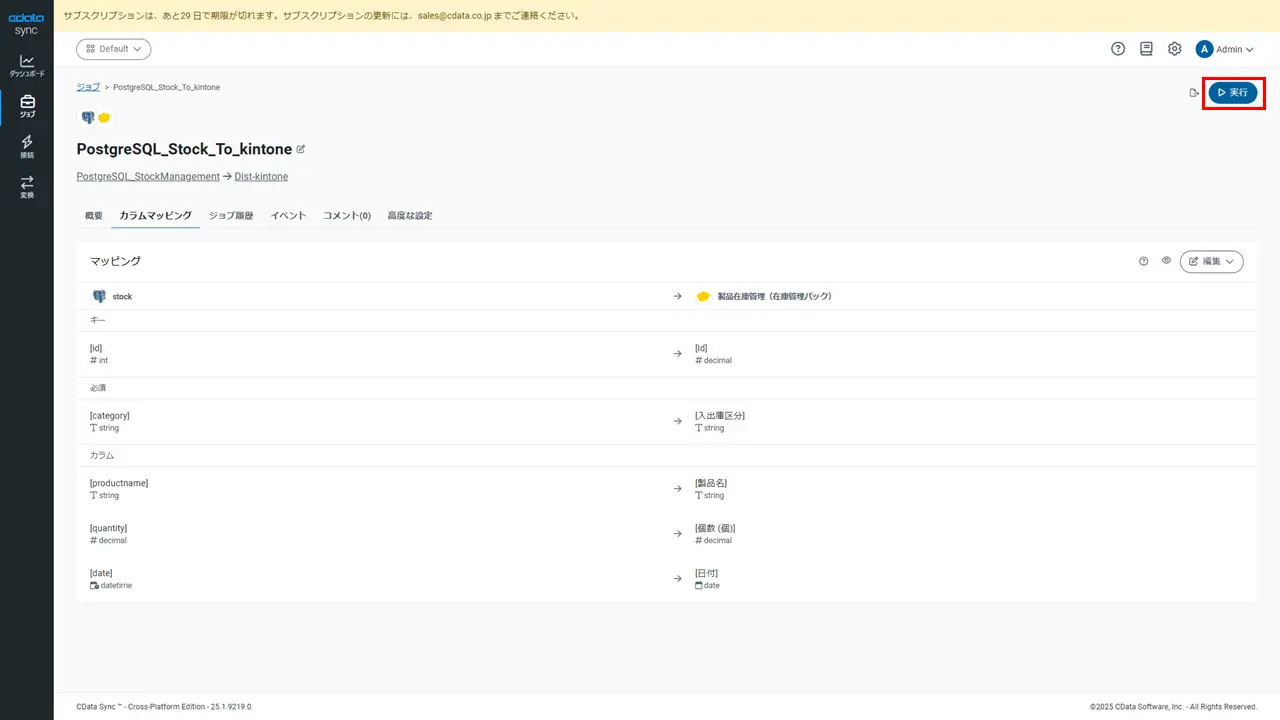Open the 接続 connections page in the sidebar
The width and height of the screenshot is (1280, 720).
click(27, 147)
